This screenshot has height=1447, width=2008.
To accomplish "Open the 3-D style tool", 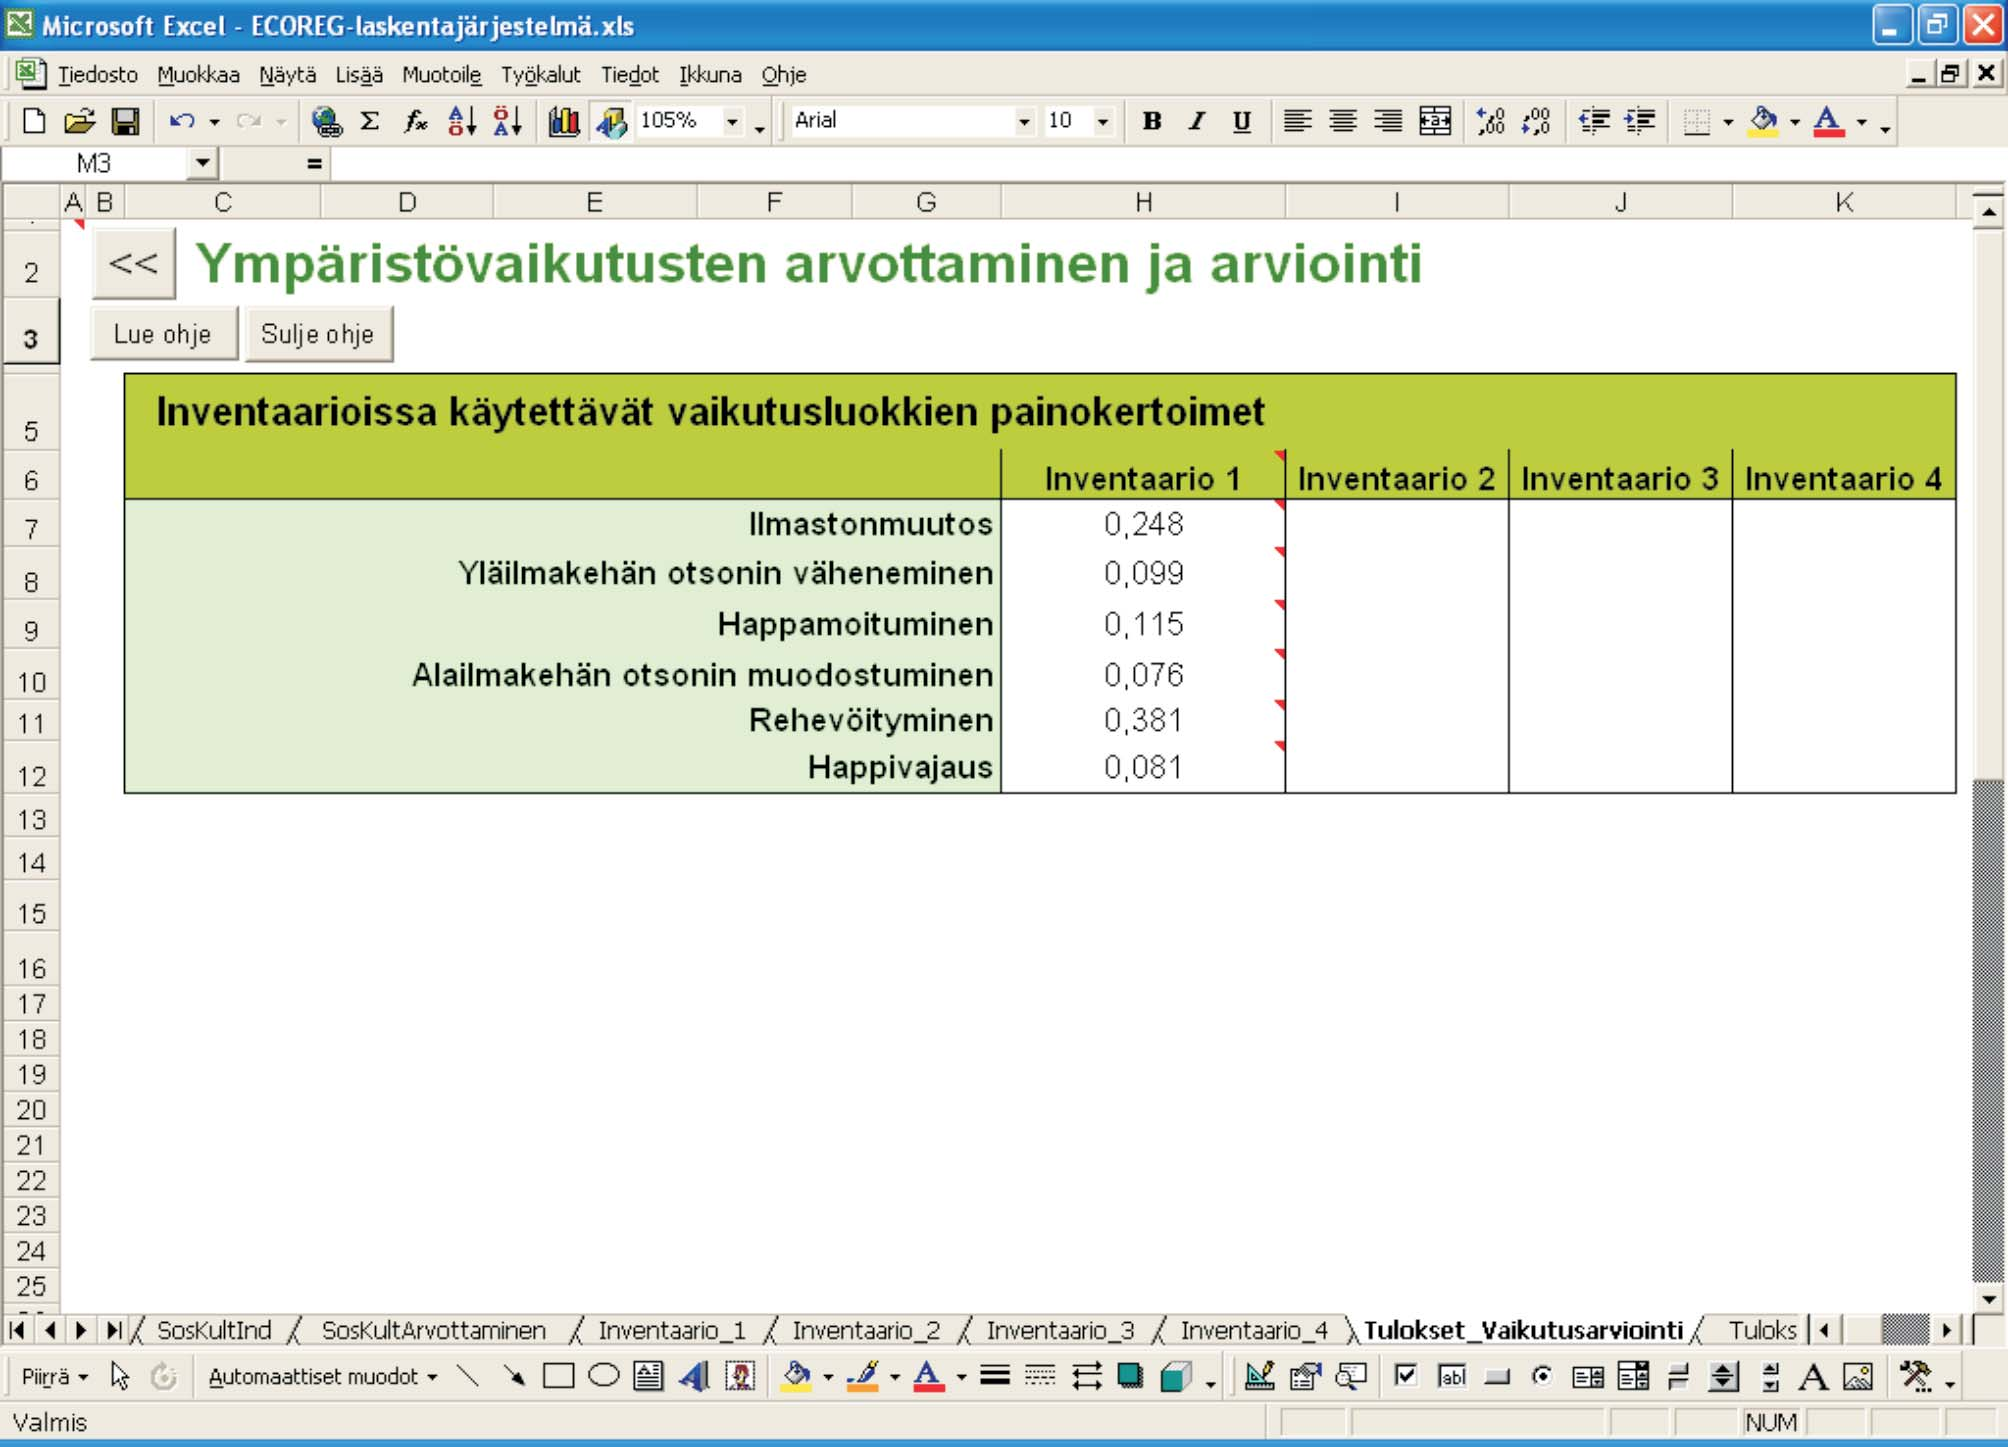I will (1177, 1376).
